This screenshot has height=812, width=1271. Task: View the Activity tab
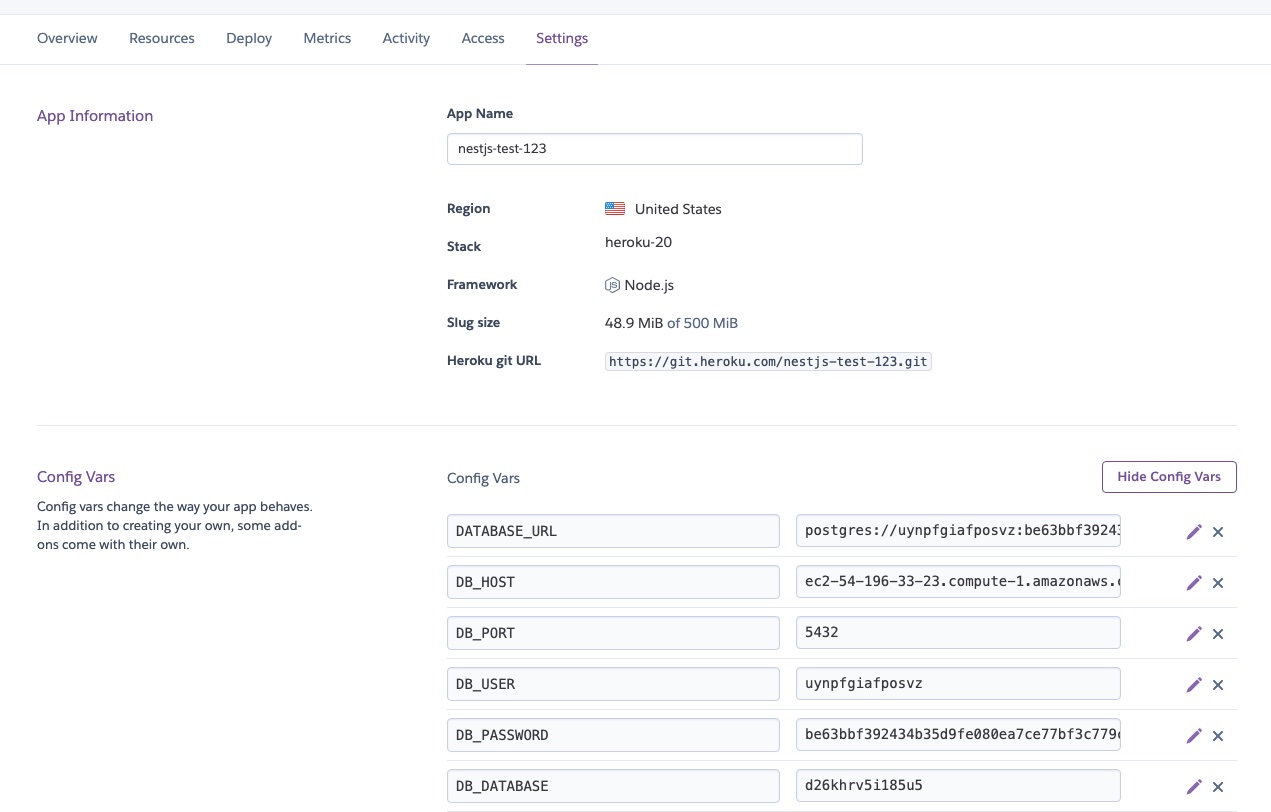(x=406, y=38)
